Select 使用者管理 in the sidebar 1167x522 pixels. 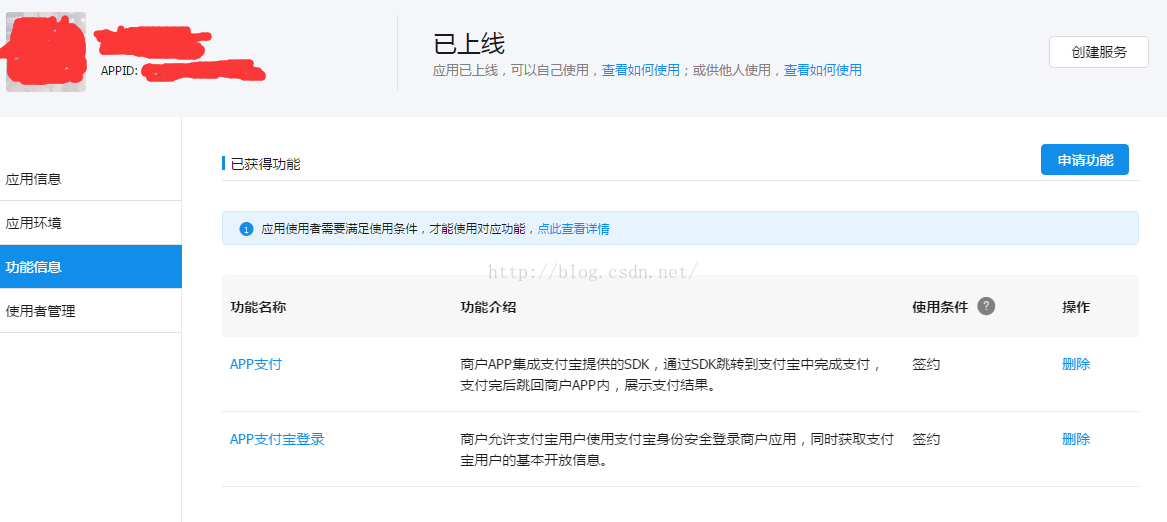(x=91, y=311)
